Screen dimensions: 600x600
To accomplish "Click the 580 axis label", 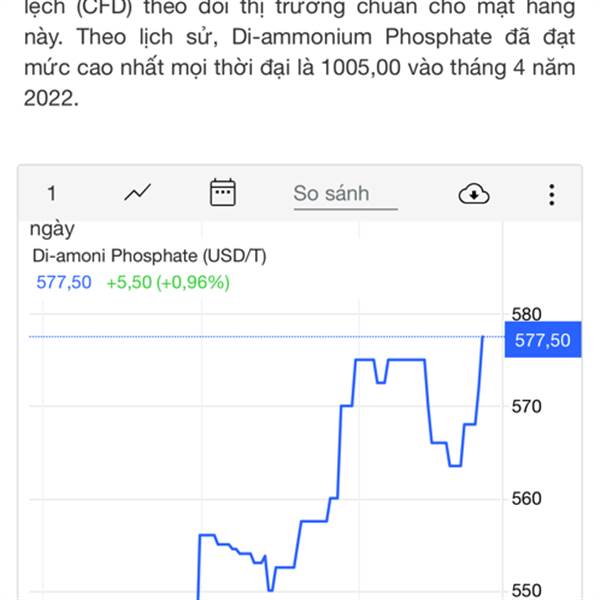I will coord(526,314).
